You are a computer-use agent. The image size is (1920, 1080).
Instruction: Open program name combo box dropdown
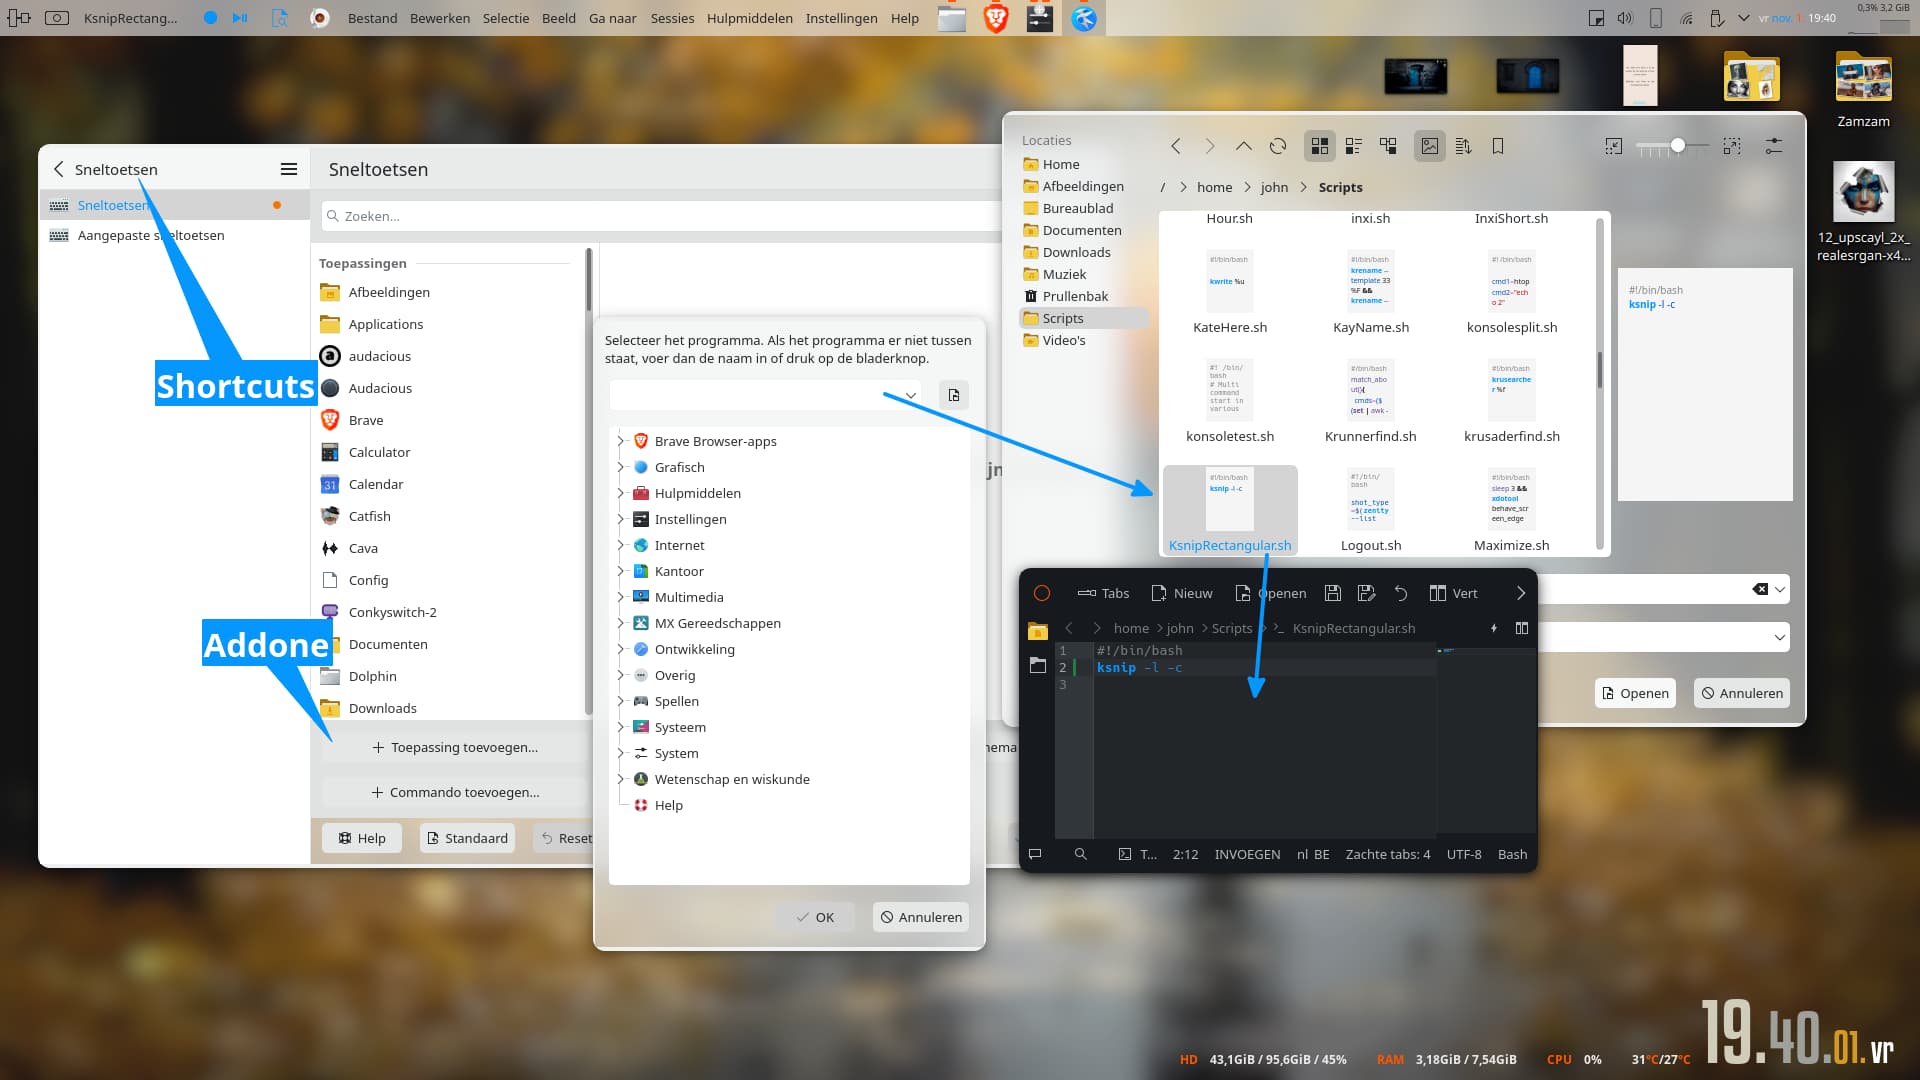click(911, 395)
